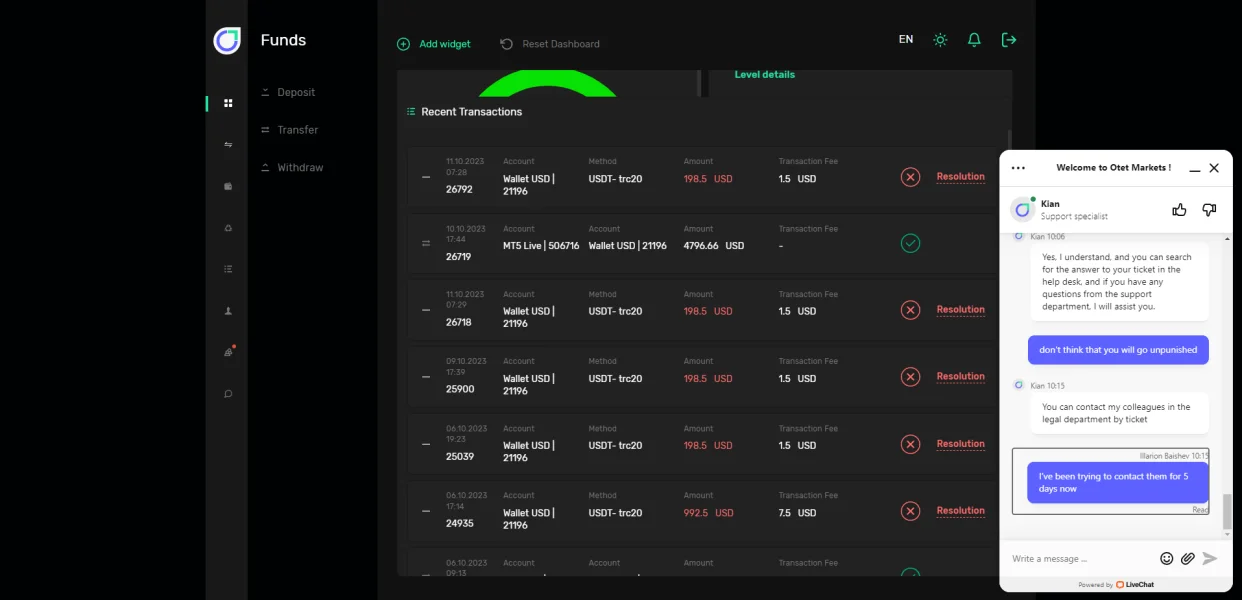
Task: Open notifications bell icon
Action: [x=974, y=40]
